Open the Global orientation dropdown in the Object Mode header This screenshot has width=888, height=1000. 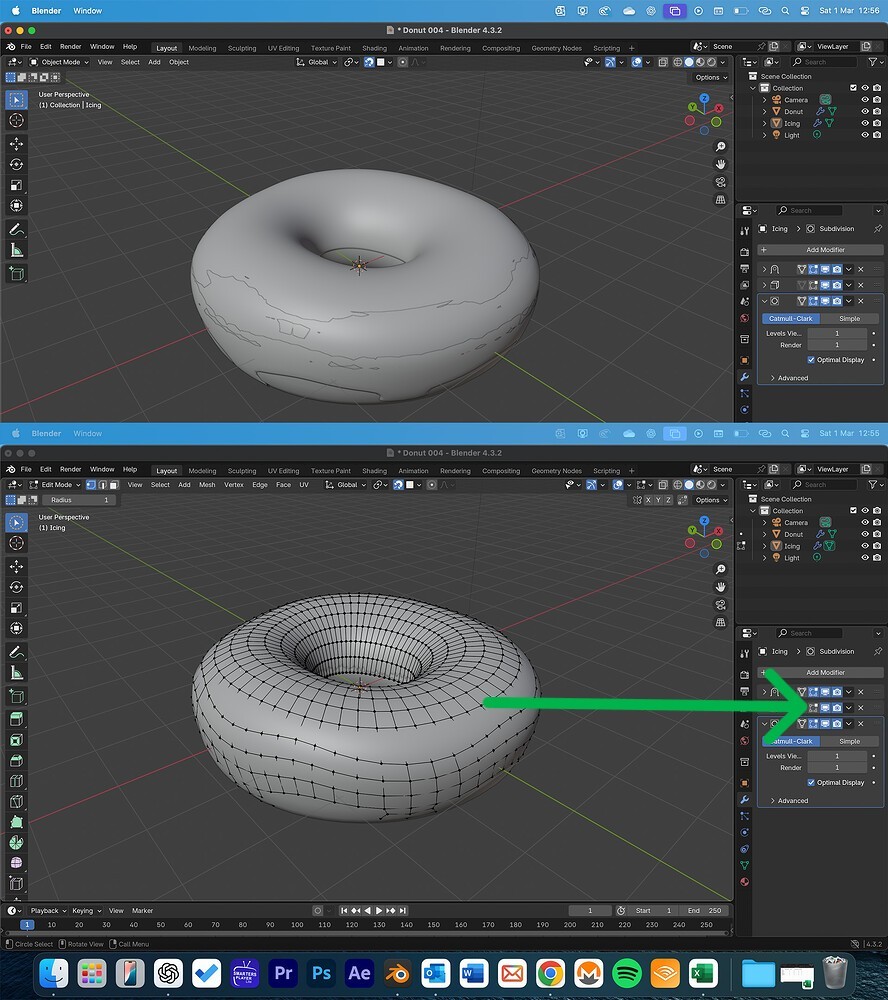tap(317, 62)
